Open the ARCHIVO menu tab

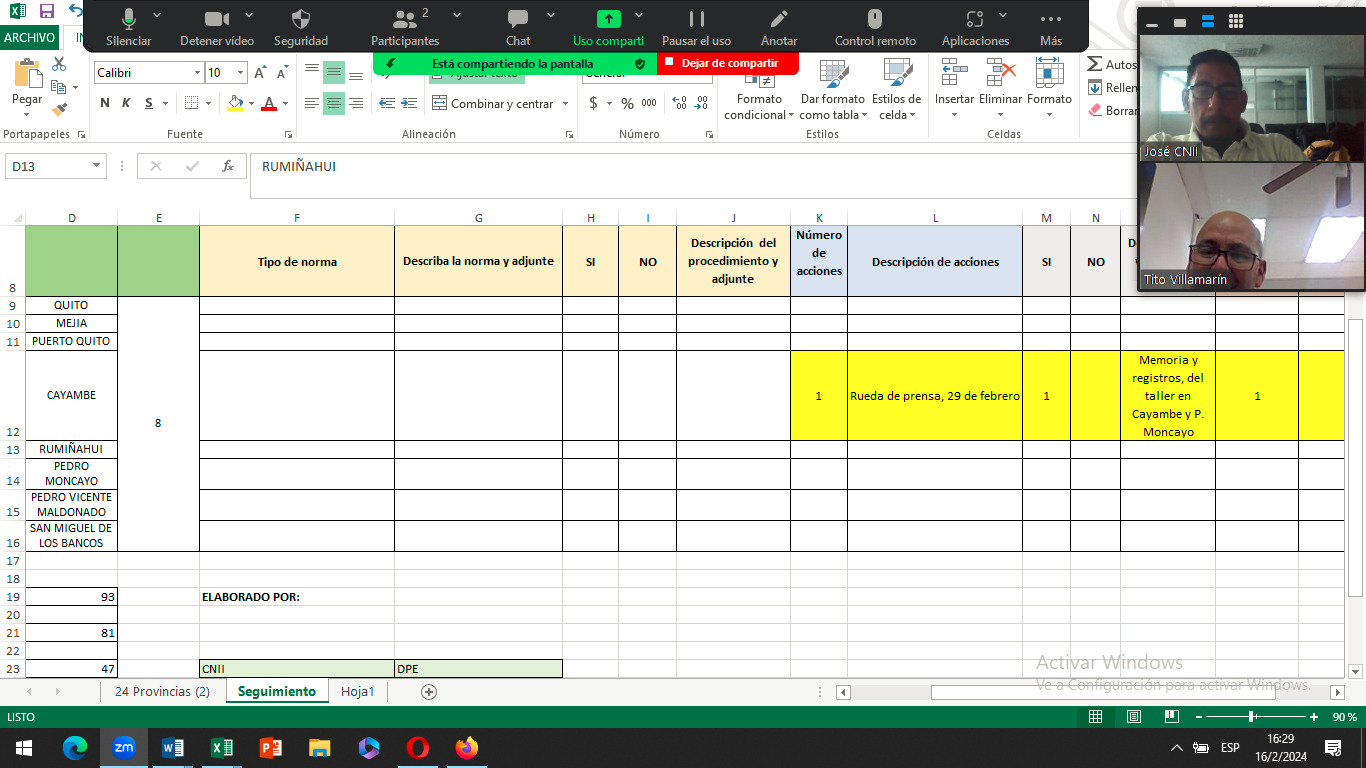pyautogui.click(x=29, y=38)
